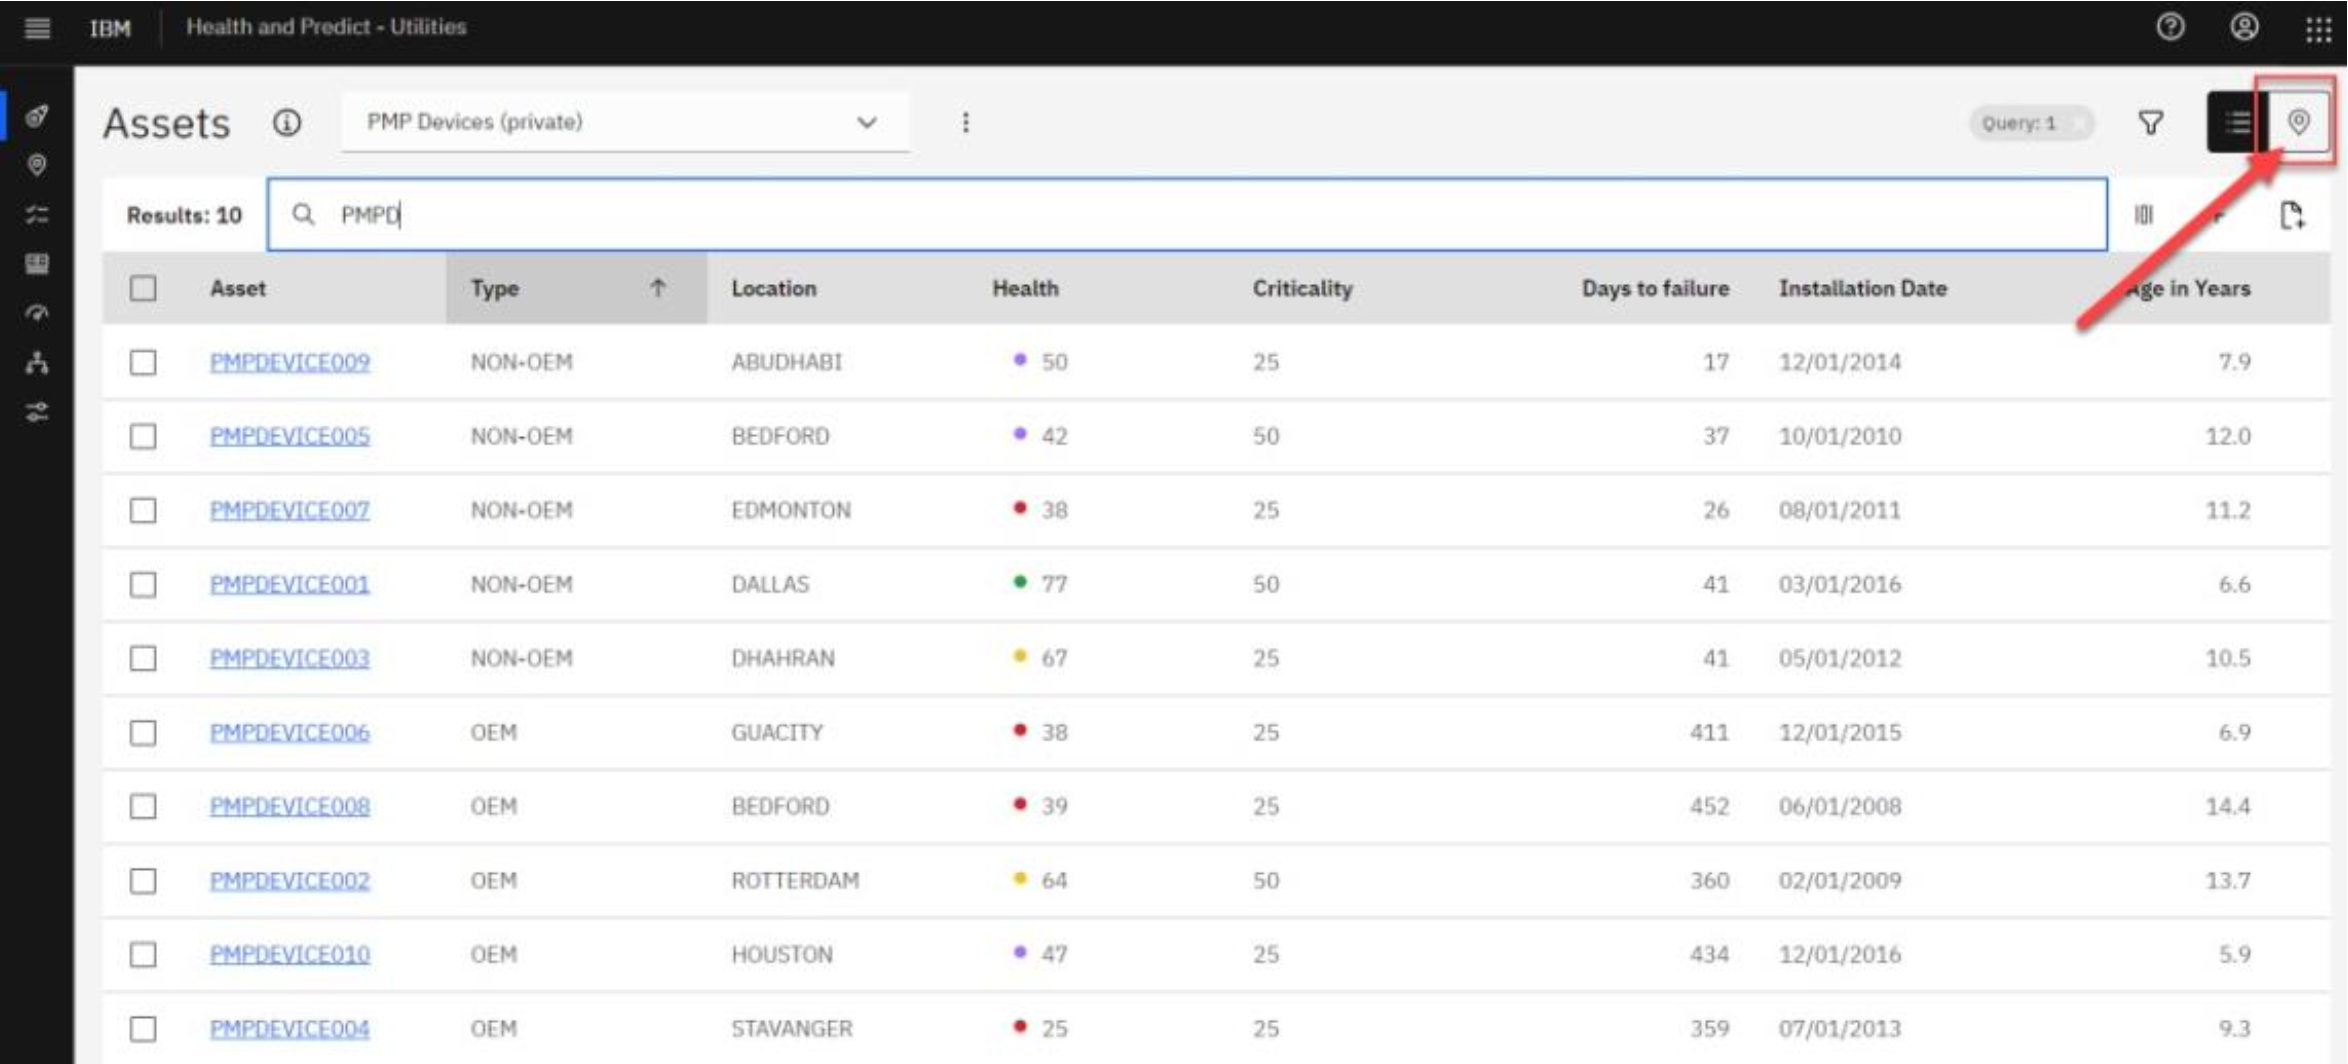Viewport: 2348px width, 1064px height.
Task: Expand the PMP Devices (private) dropdown
Action: (x=625, y=122)
